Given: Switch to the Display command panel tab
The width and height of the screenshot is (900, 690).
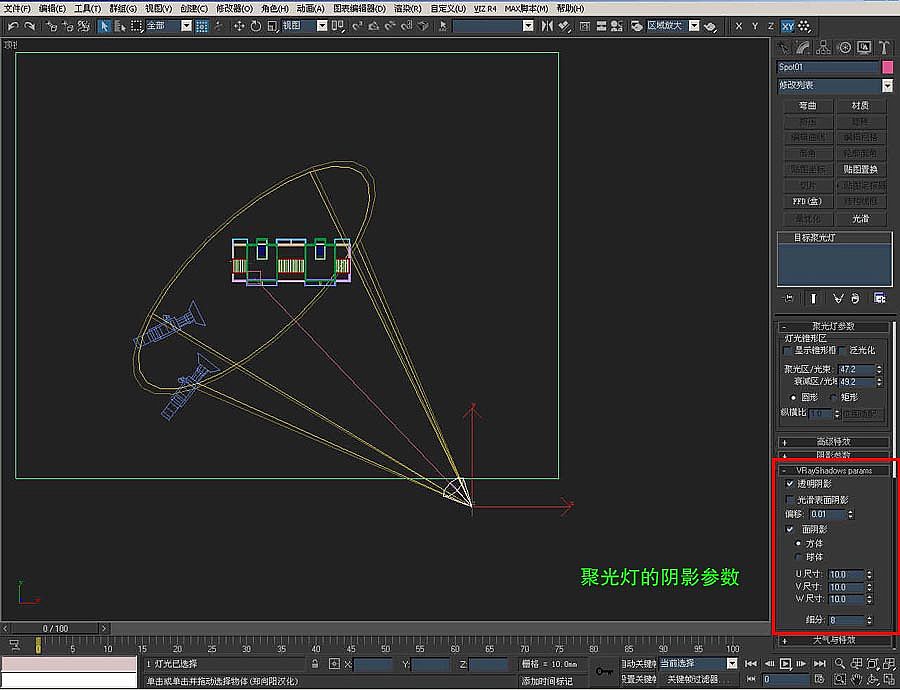Looking at the screenshot, I should click(x=864, y=47).
